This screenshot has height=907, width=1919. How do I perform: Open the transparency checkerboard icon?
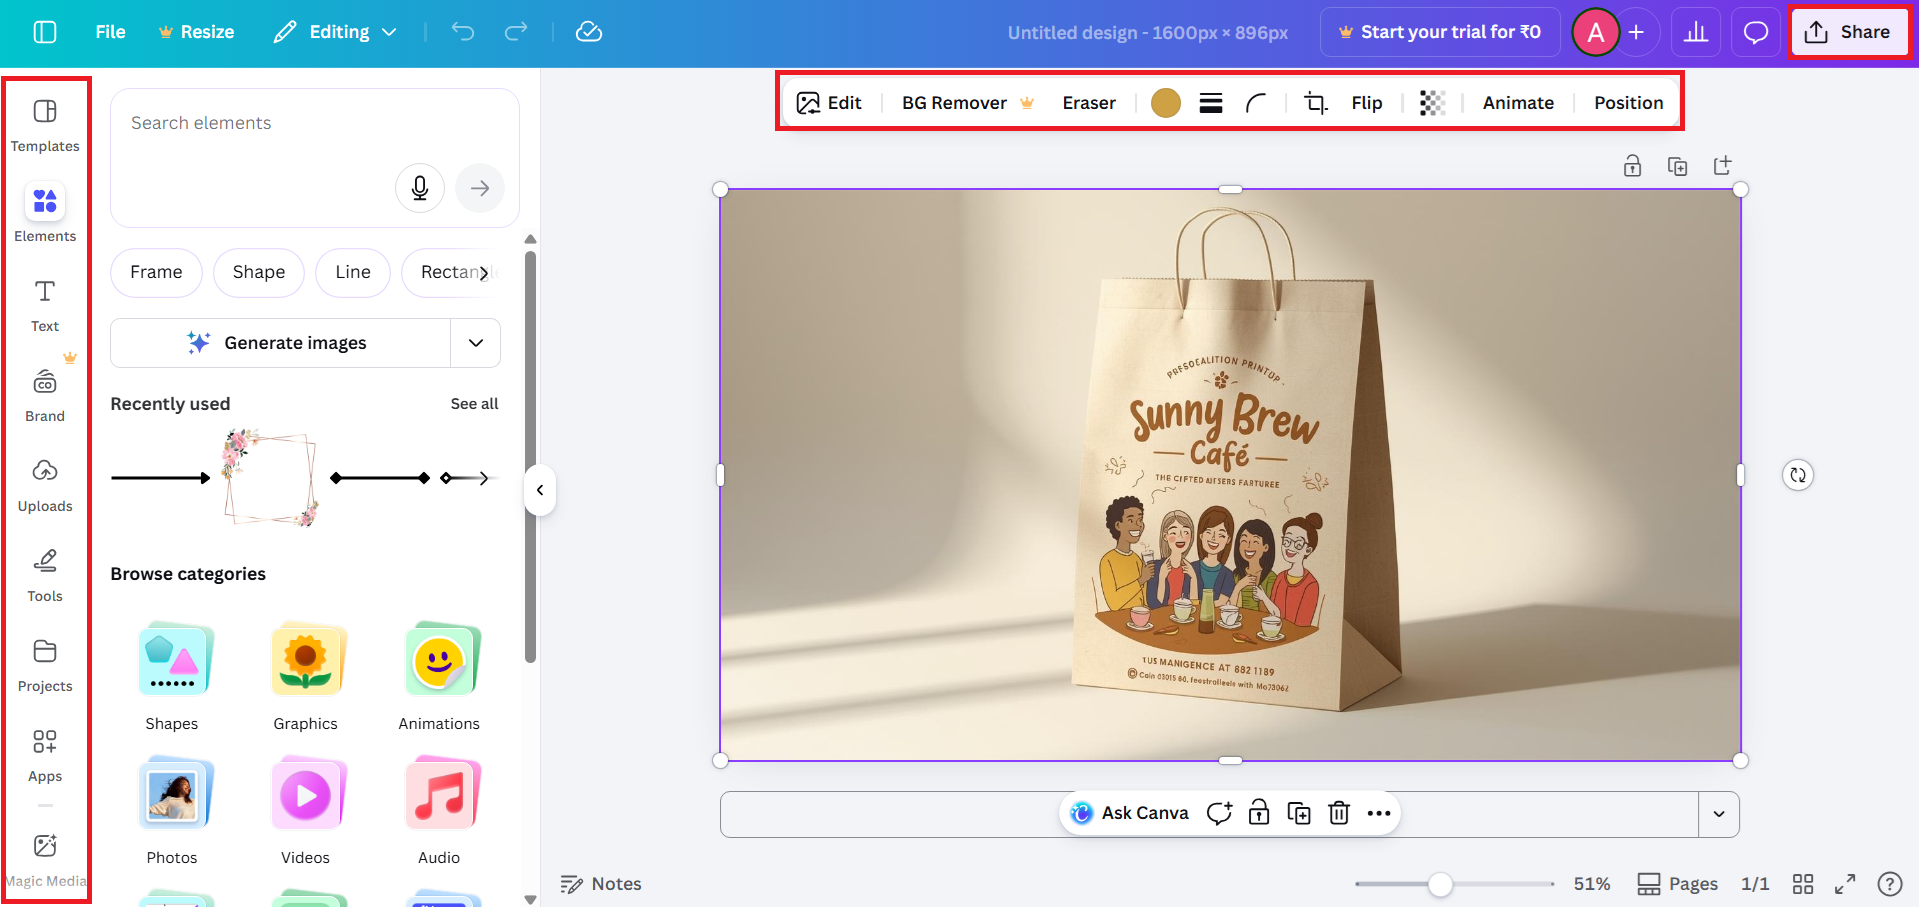[x=1432, y=103]
